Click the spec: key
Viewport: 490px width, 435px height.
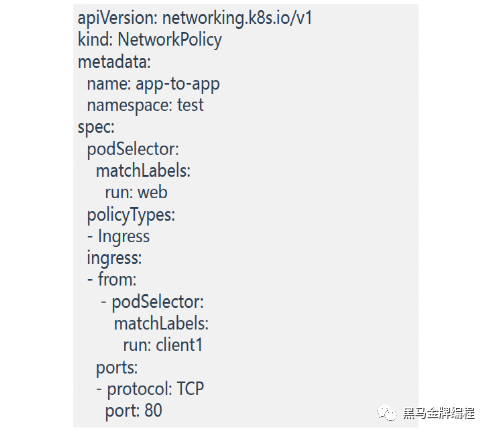[x=96, y=128]
